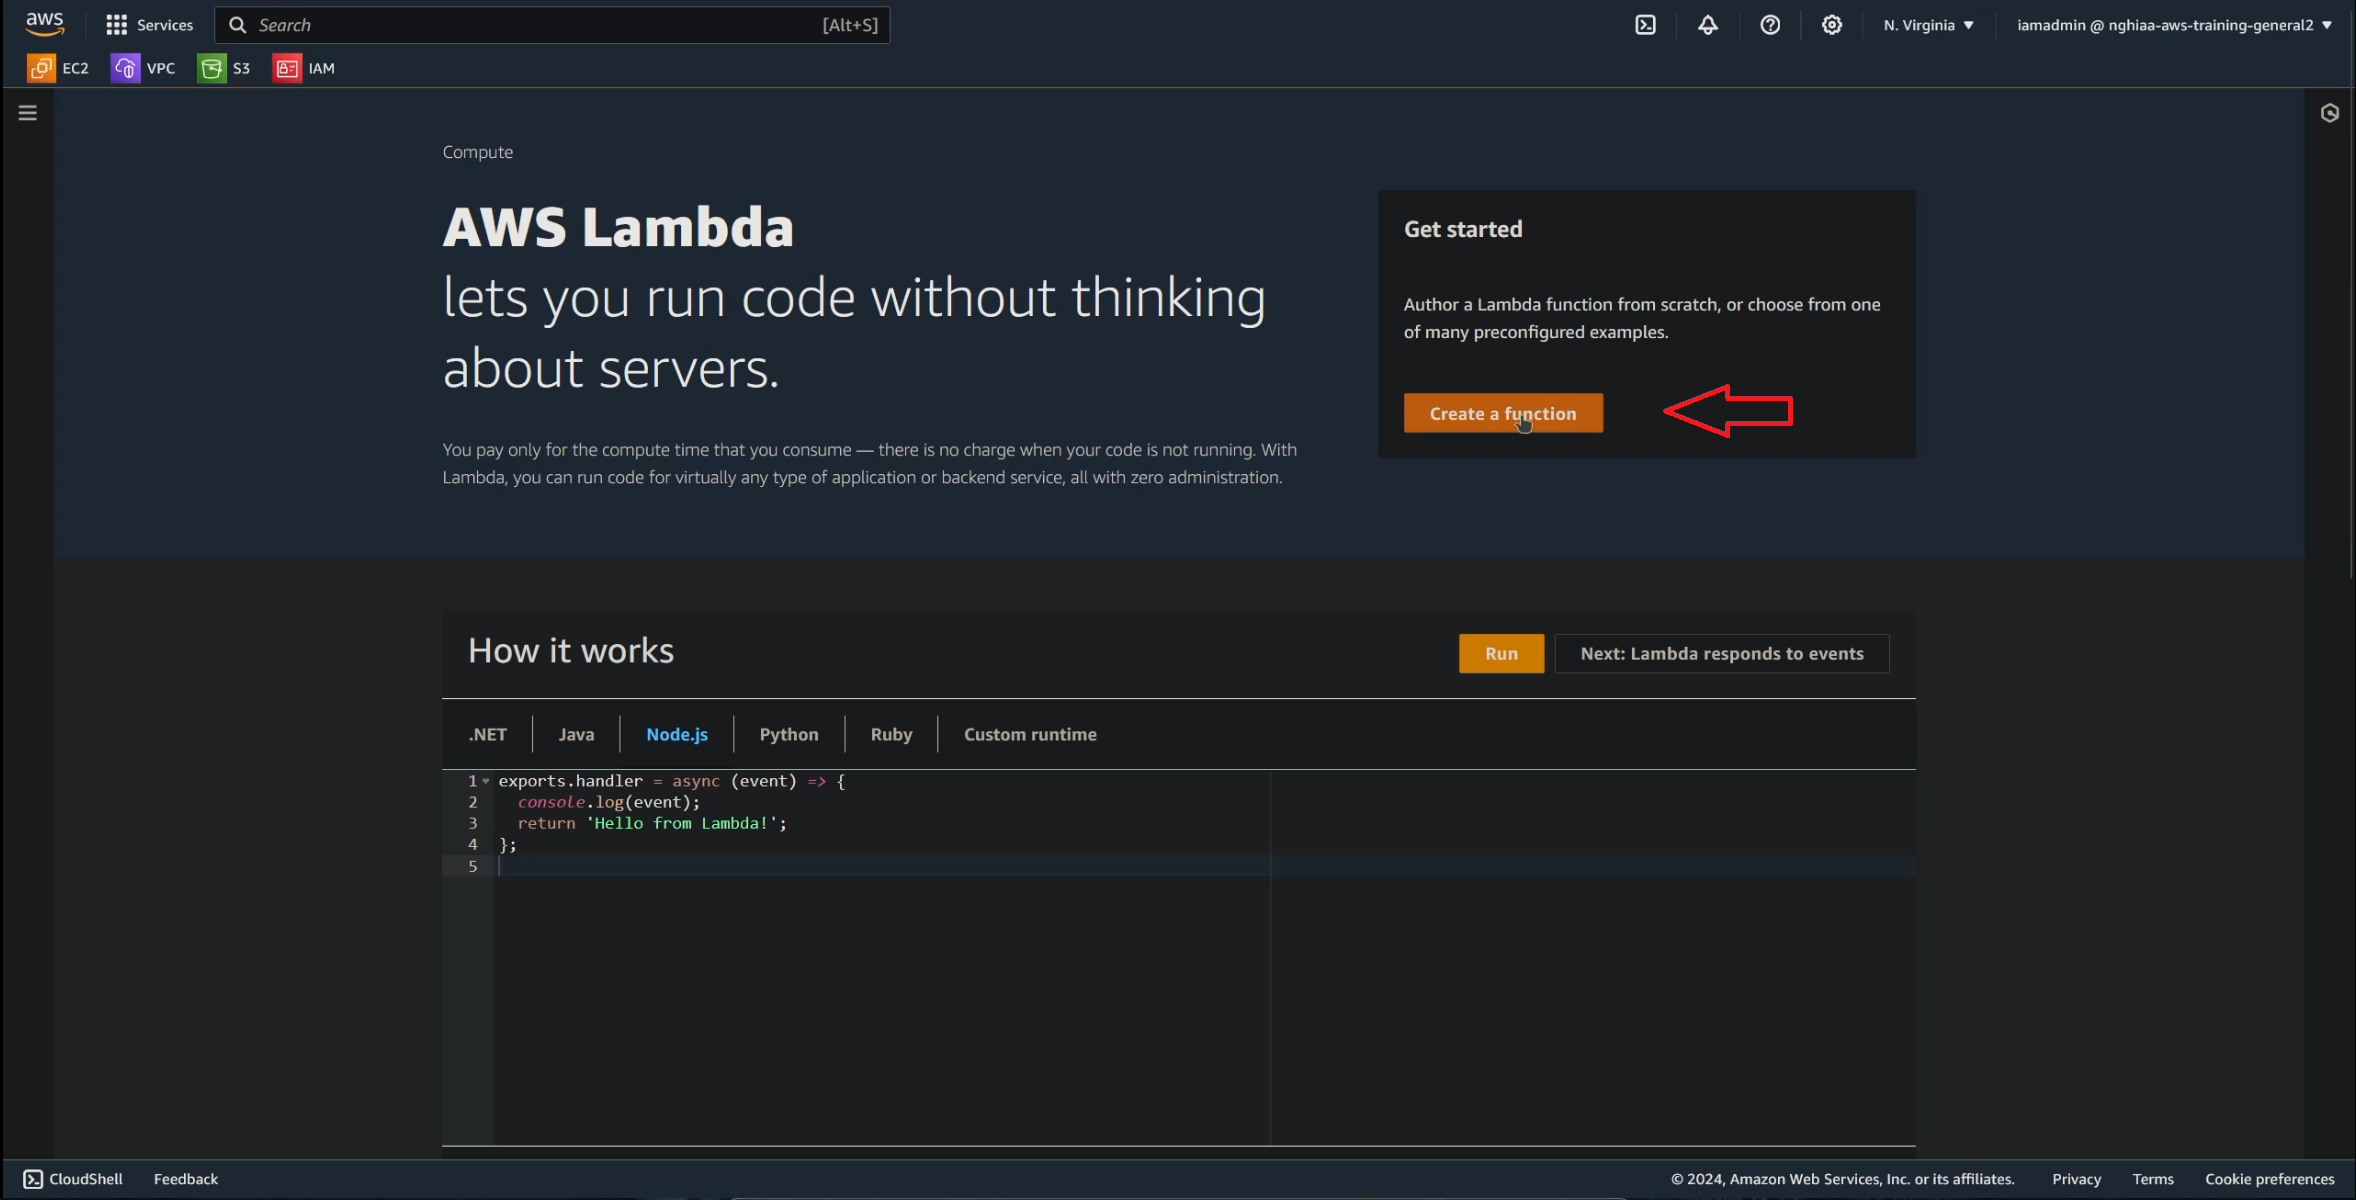Viewport: 2356px width, 1200px height.
Task: Open the settings gear icon
Action: tap(1831, 25)
